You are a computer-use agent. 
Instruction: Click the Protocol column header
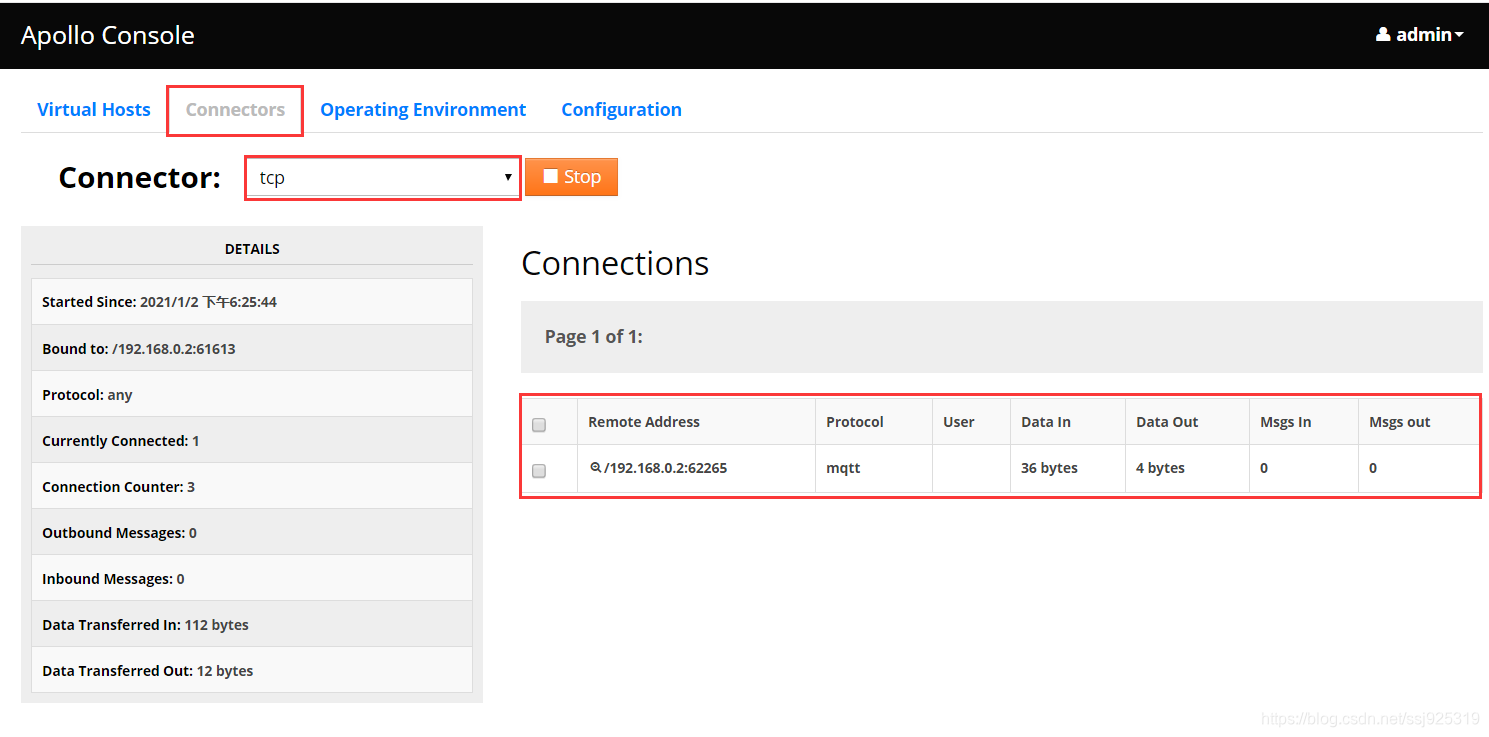tap(855, 422)
